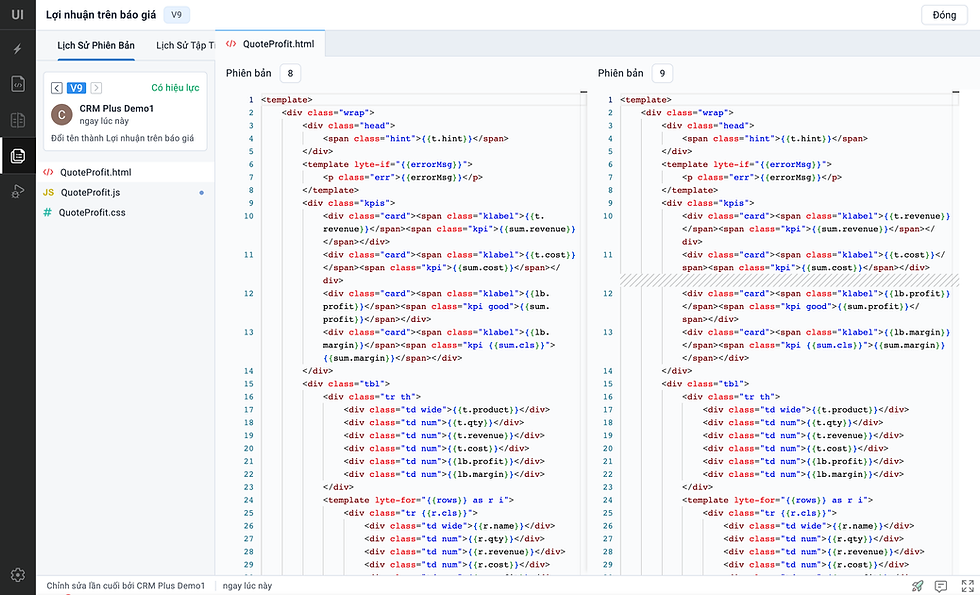Viewport: 980px width, 595px height.
Task: Click line number 24 in the right editor
Action: 608,500
